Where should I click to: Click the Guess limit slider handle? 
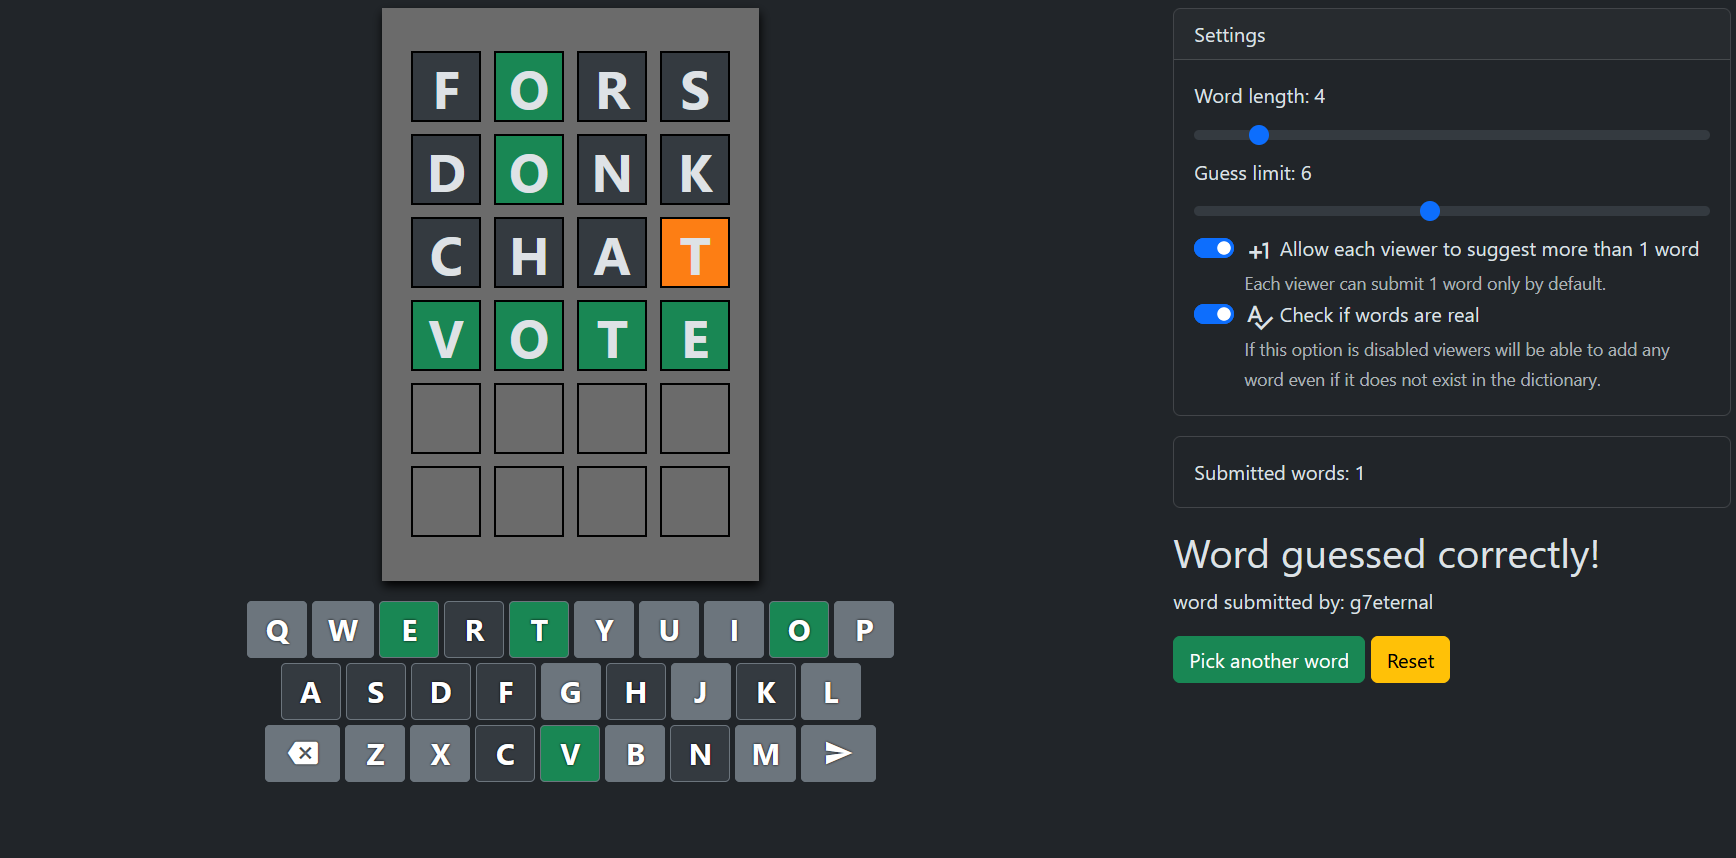(x=1430, y=211)
